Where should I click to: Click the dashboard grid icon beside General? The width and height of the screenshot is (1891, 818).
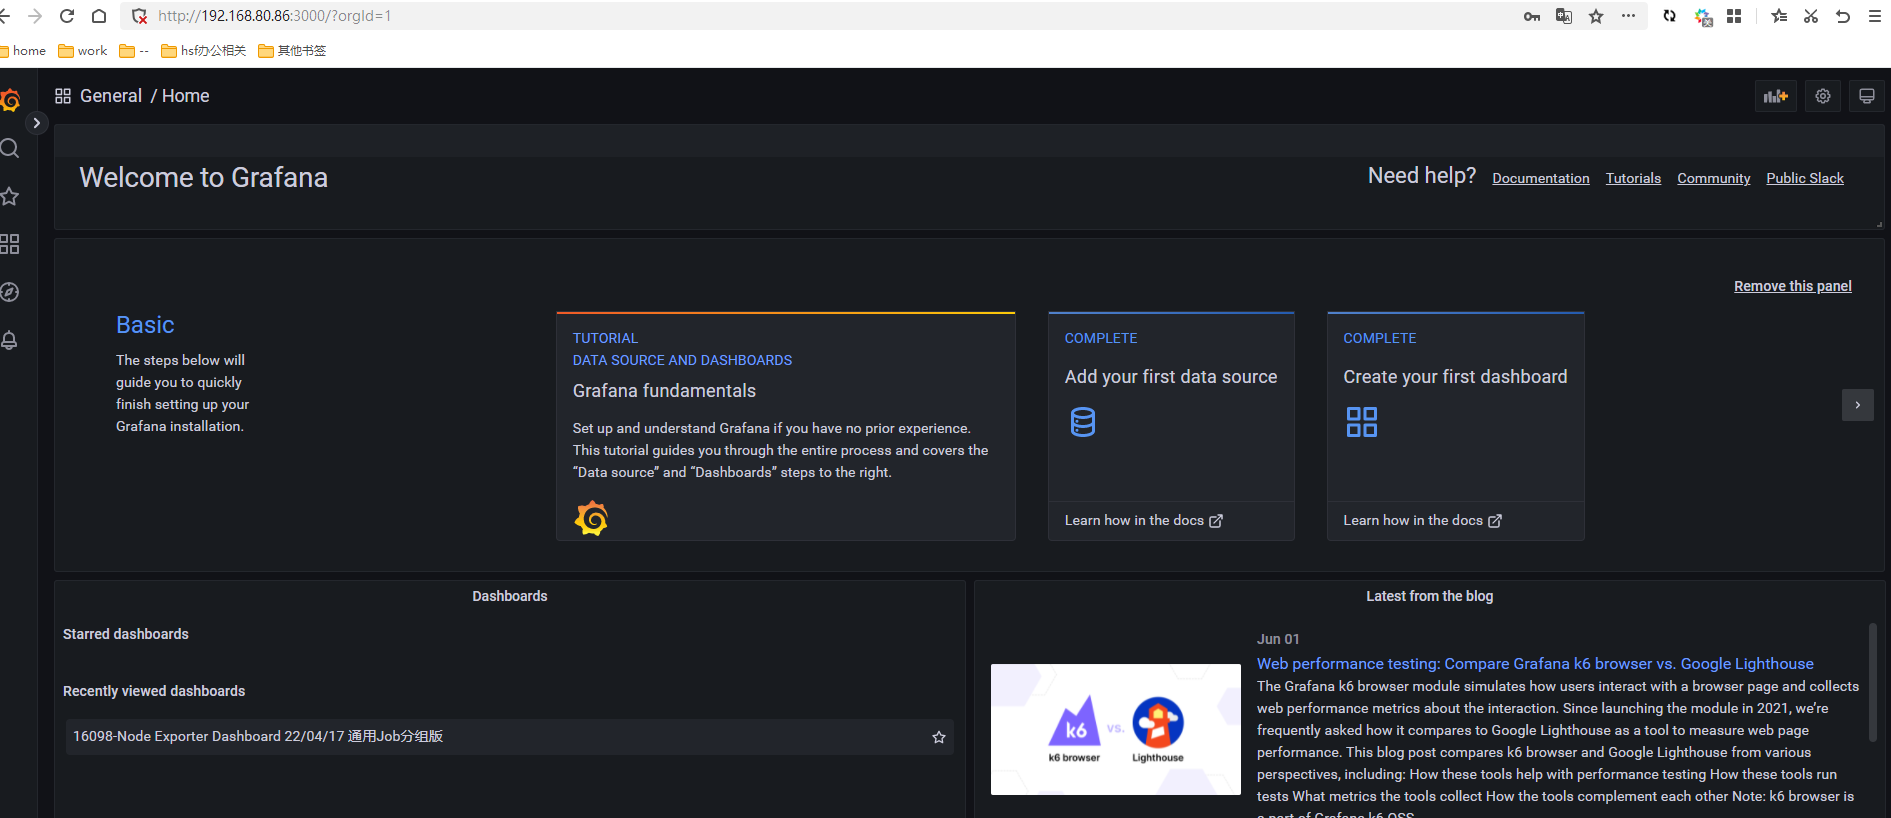63,96
